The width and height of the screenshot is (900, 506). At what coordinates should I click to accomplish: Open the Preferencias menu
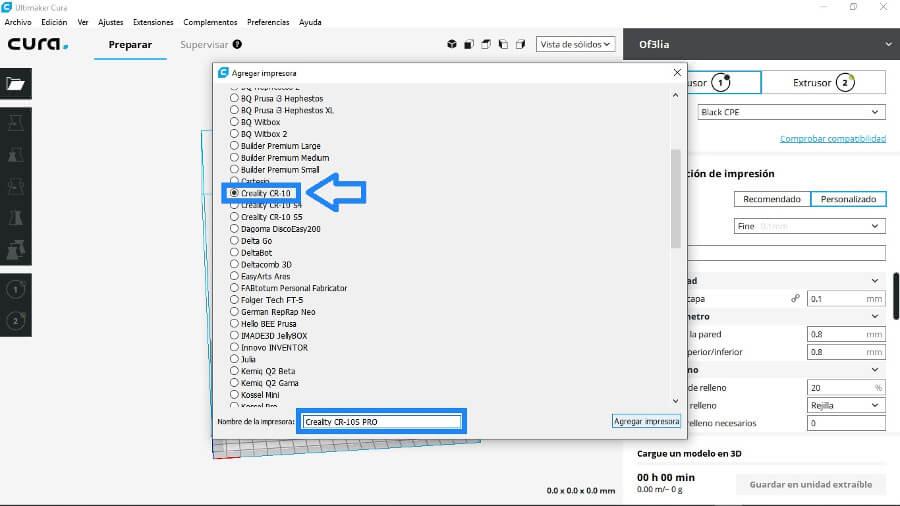[268, 22]
